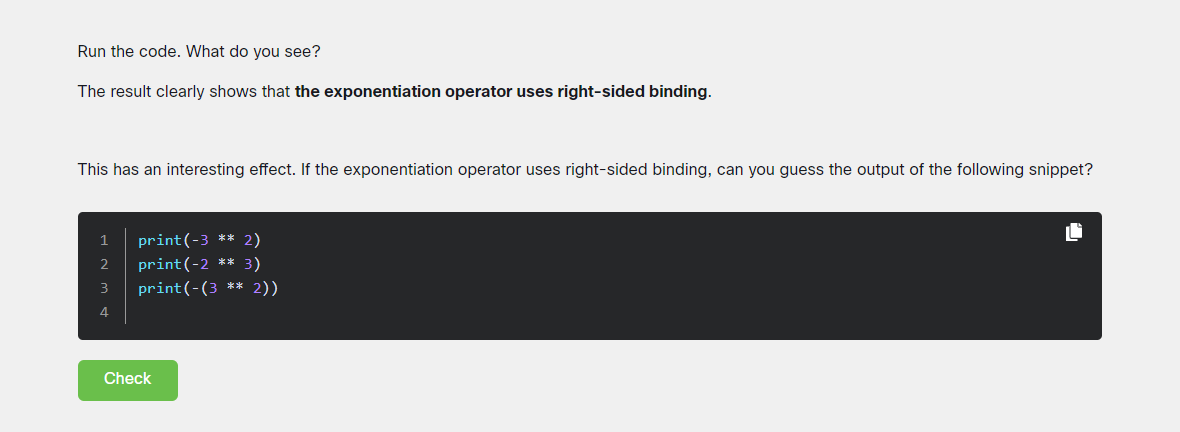The height and width of the screenshot is (432, 1180).
Task: Copy the code snippet to clipboard
Action: point(1074,232)
